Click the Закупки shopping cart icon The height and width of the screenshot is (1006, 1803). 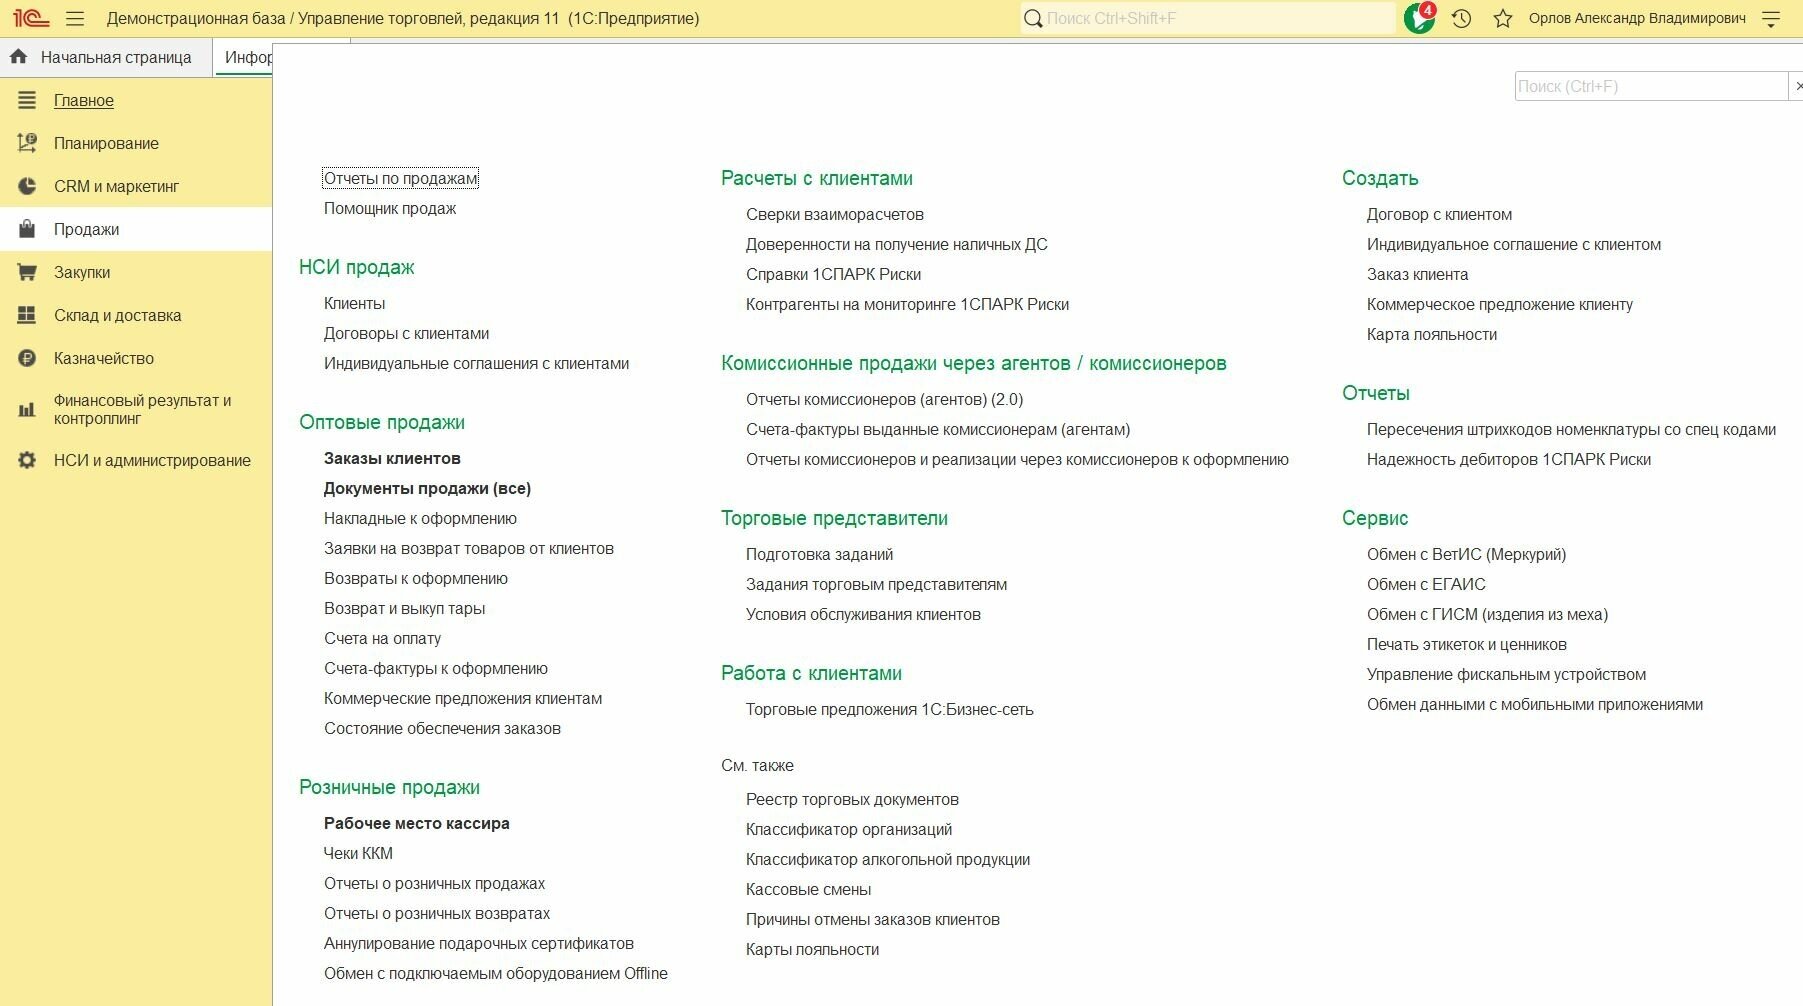coord(27,272)
